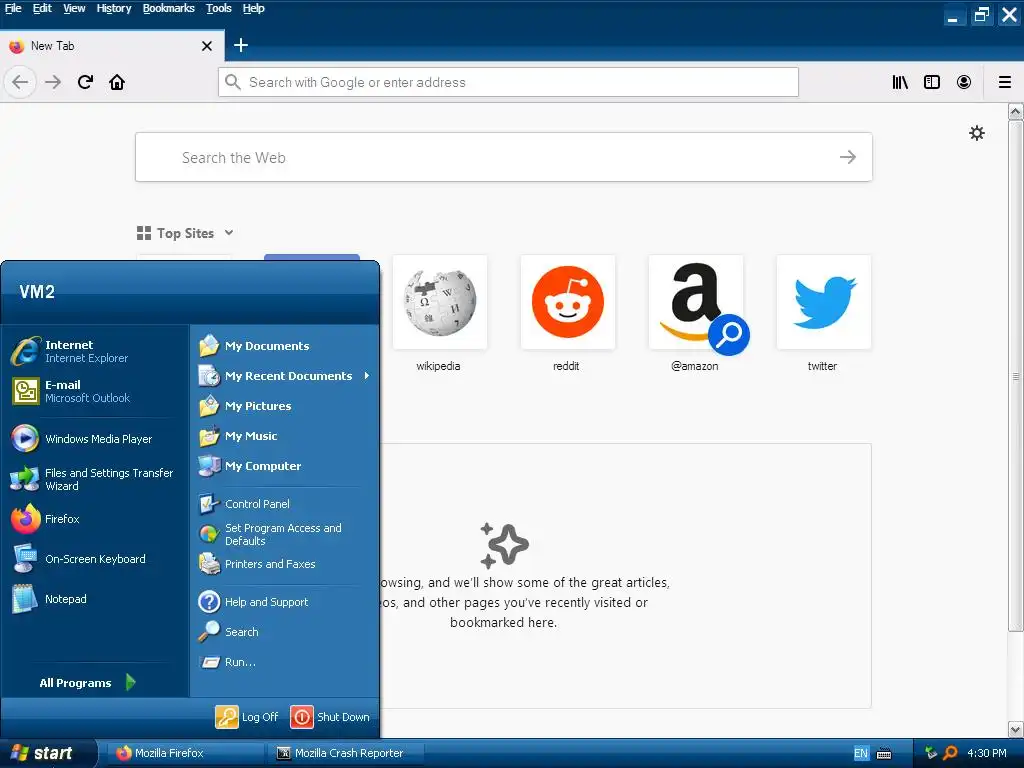
Task: Open My Computer
Action: [x=285, y=466]
